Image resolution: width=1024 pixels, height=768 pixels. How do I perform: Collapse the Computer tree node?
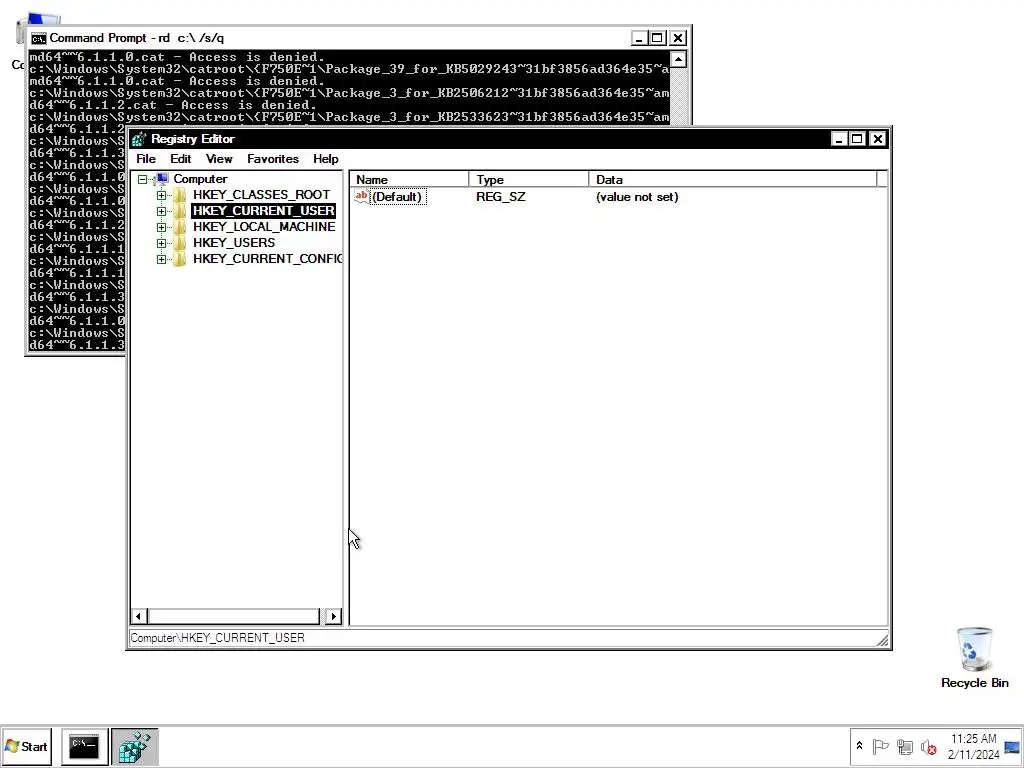pos(142,179)
